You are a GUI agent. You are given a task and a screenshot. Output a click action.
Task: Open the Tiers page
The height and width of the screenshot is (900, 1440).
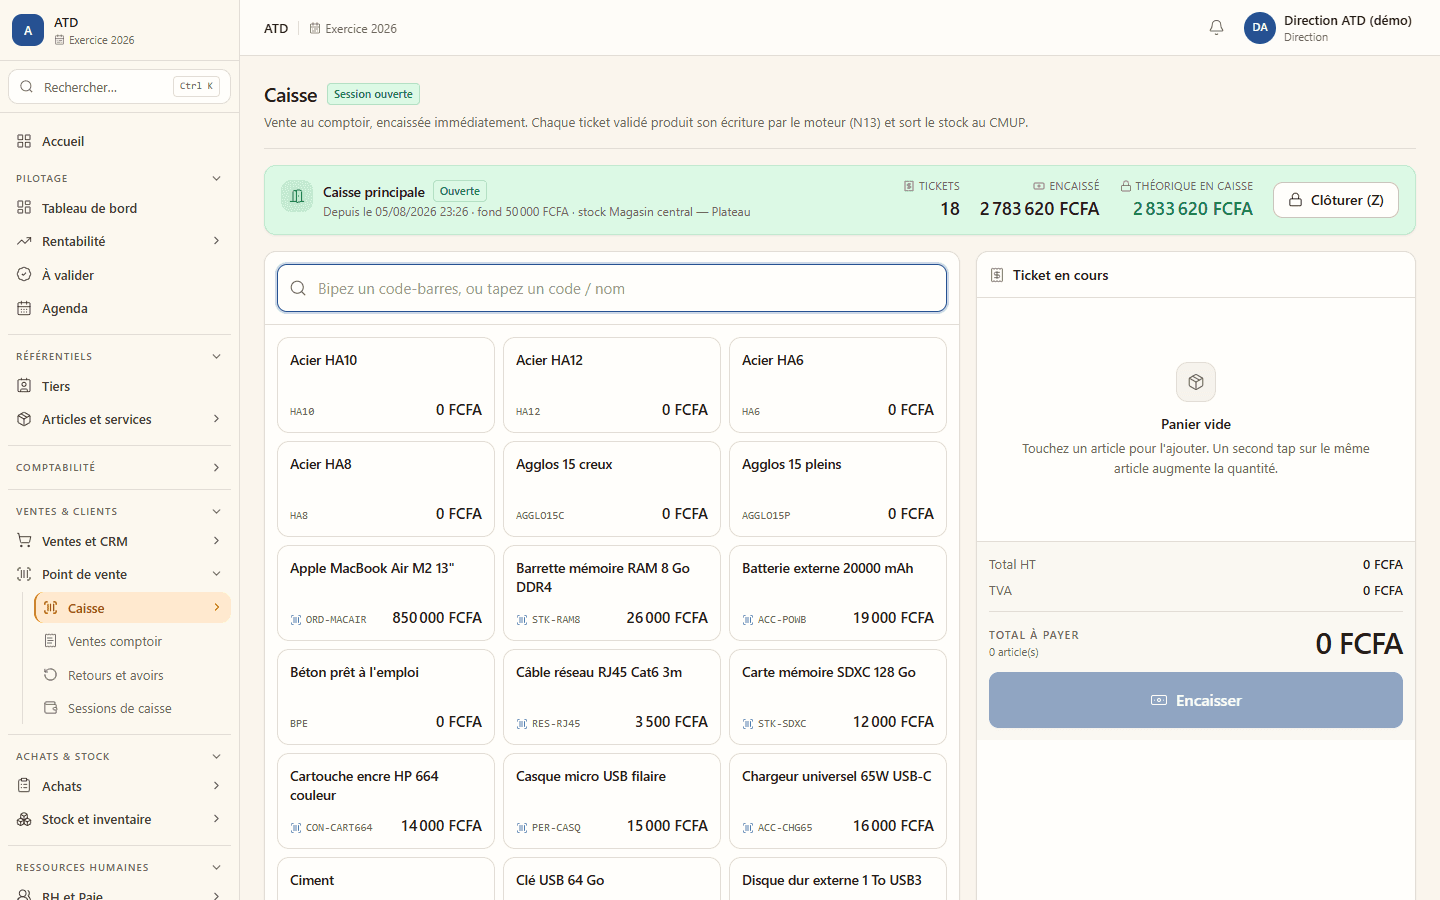tap(119, 386)
